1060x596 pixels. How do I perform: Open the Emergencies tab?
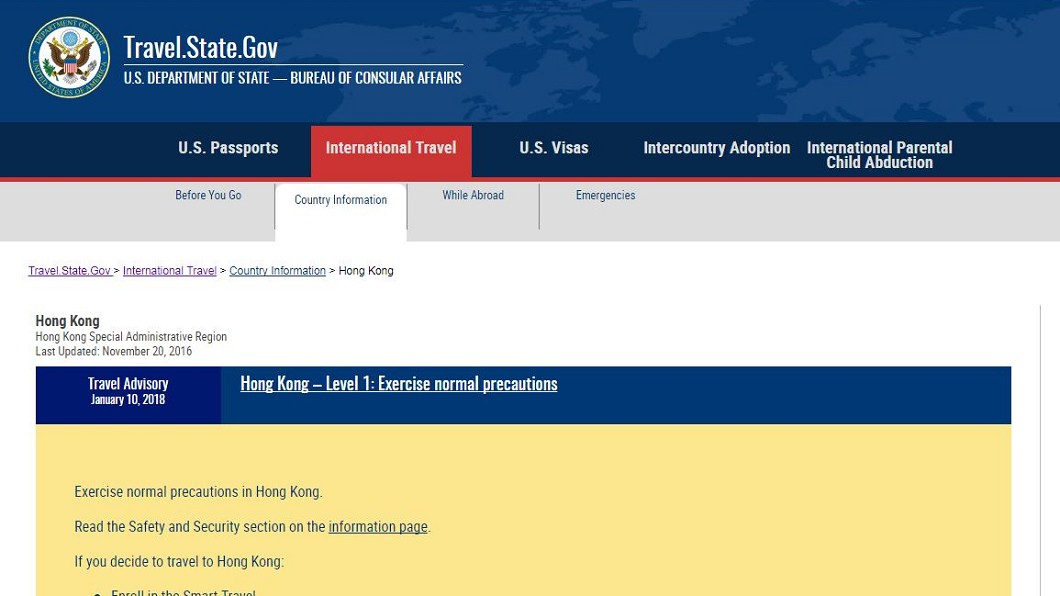click(x=606, y=195)
